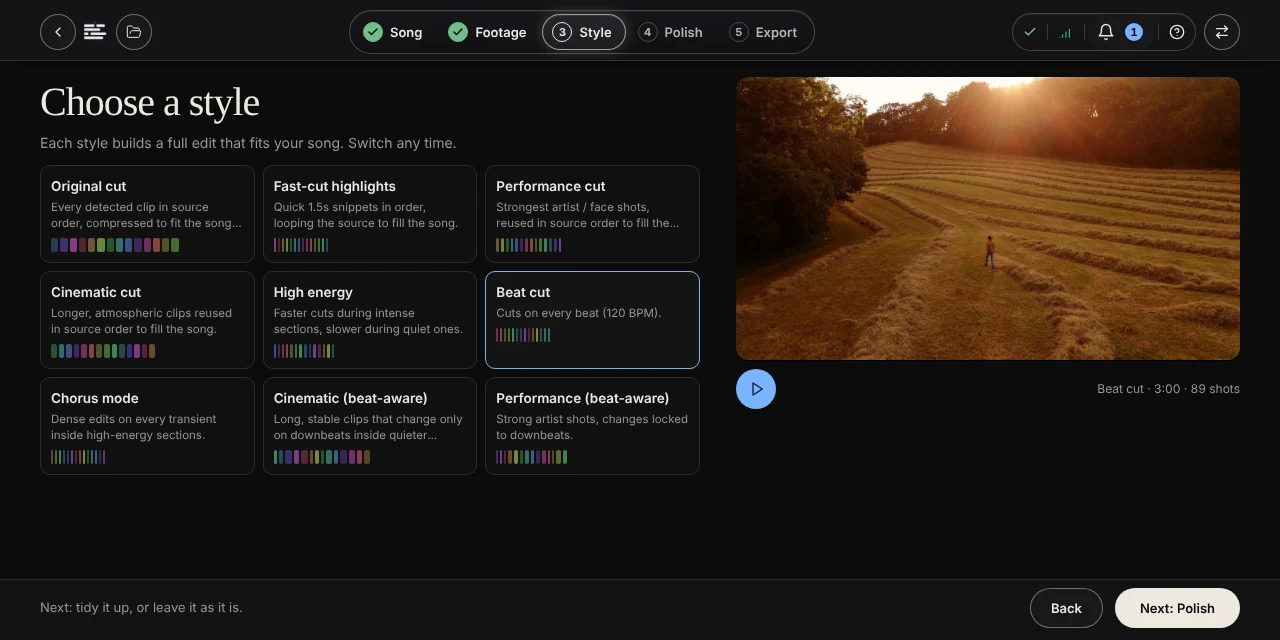This screenshot has width=1280, height=640.
Task: Open the help question mark icon
Action: point(1177,32)
